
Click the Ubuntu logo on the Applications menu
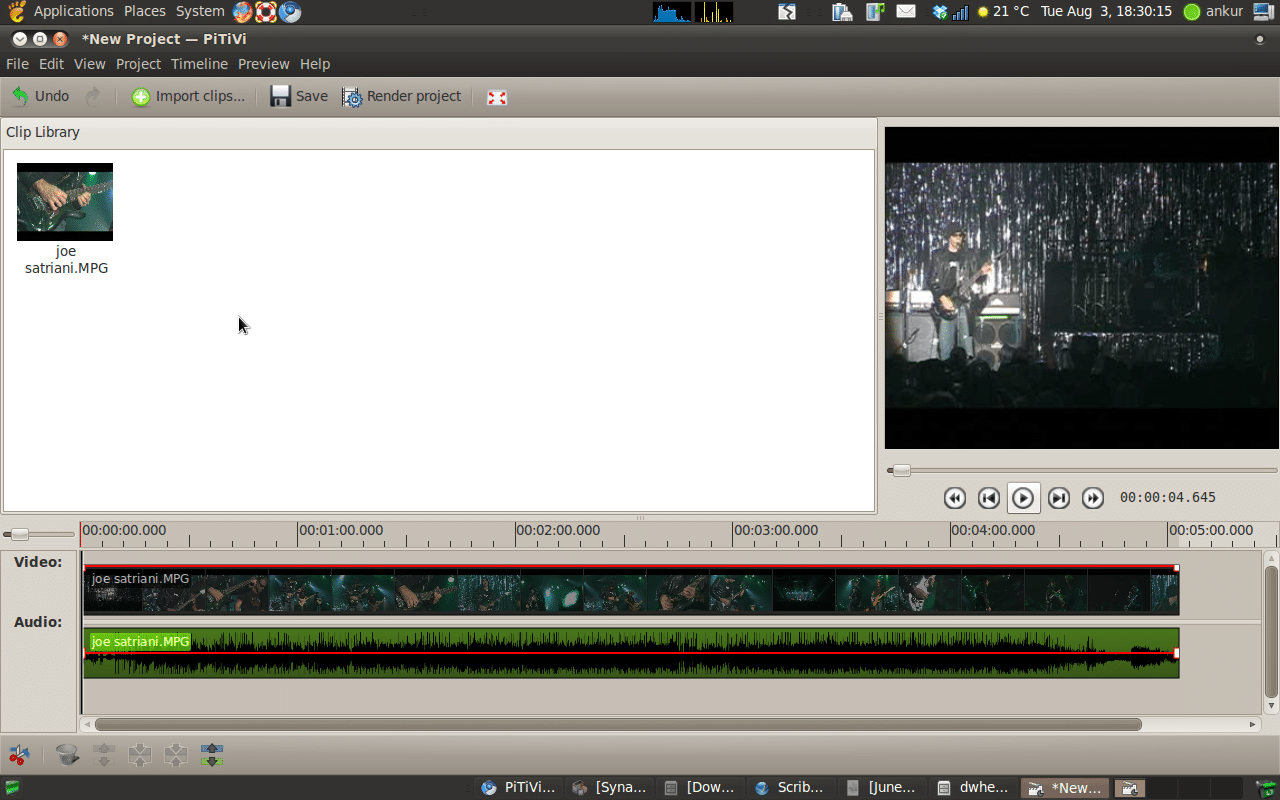click(17, 12)
